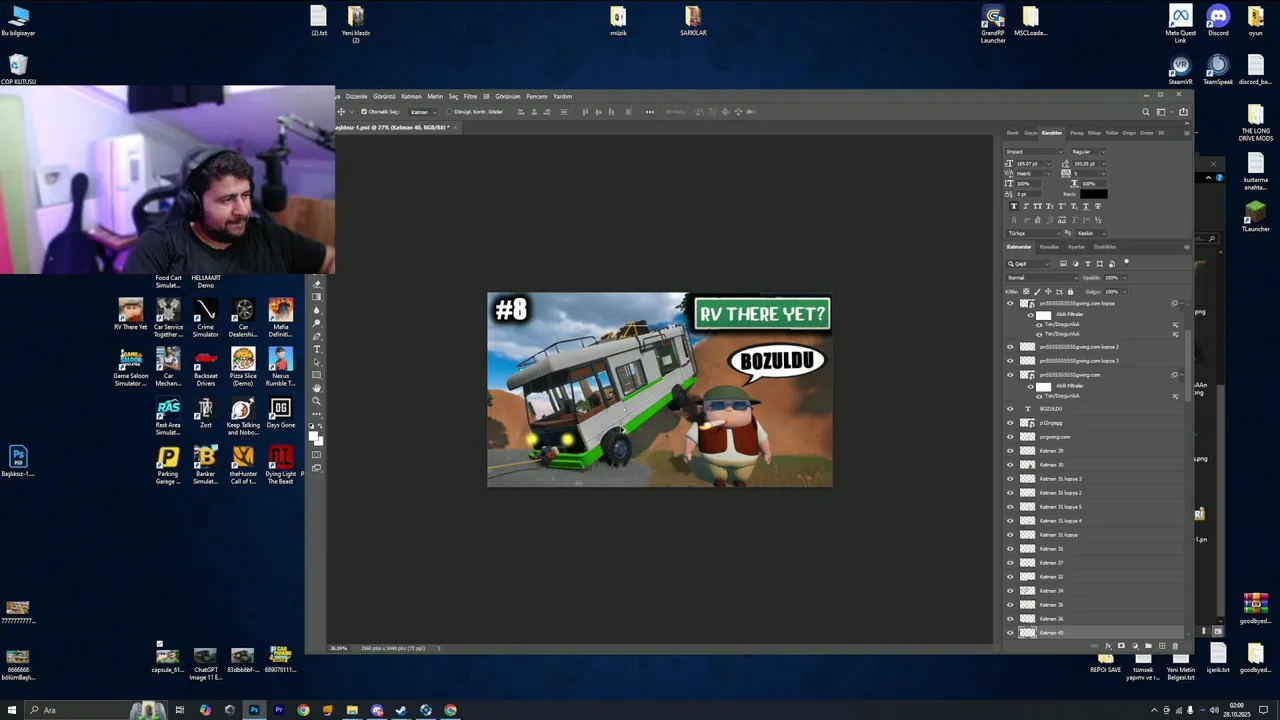Toggle Dönüşt. Kontr. Göster checkbox
1280x720 pixels.
[449, 112]
